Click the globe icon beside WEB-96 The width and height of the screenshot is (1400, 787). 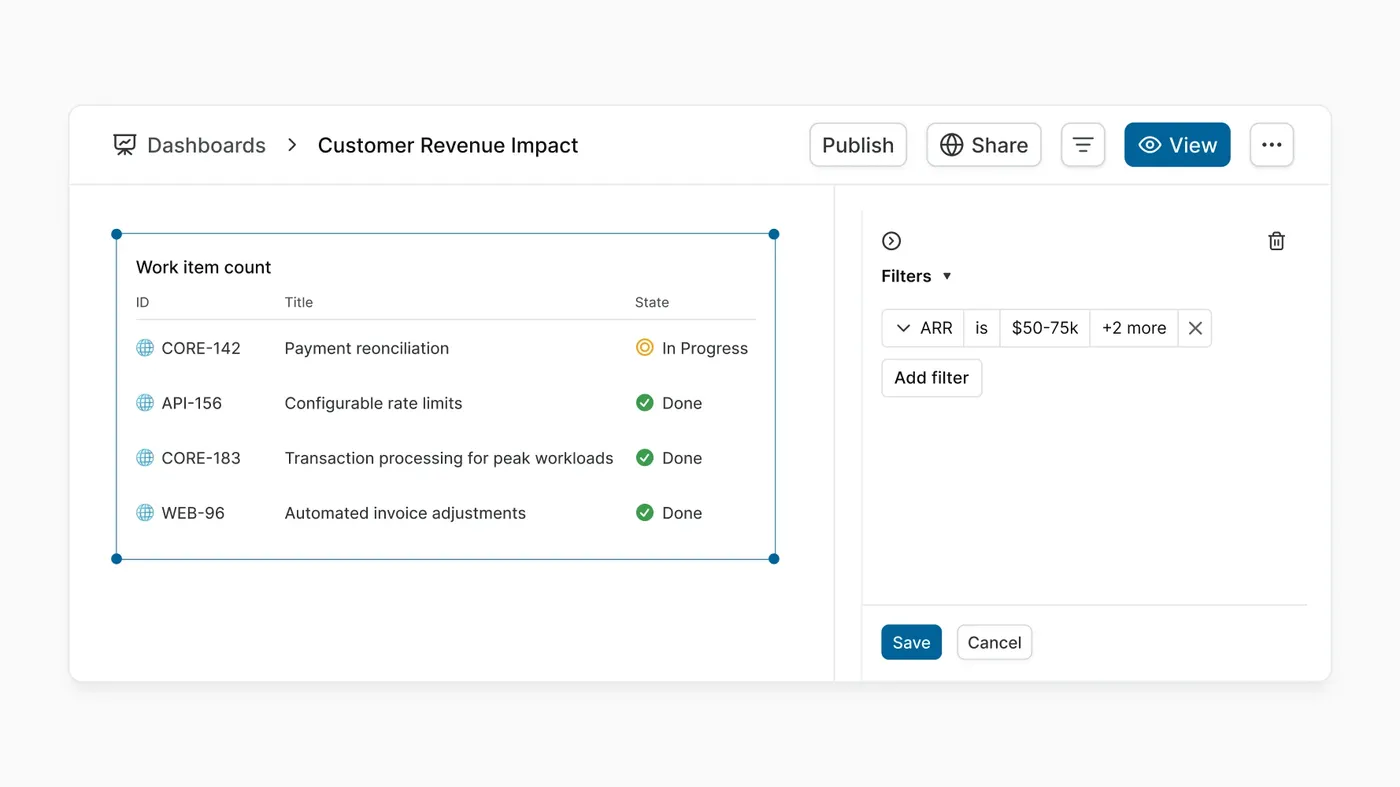pos(145,513)
